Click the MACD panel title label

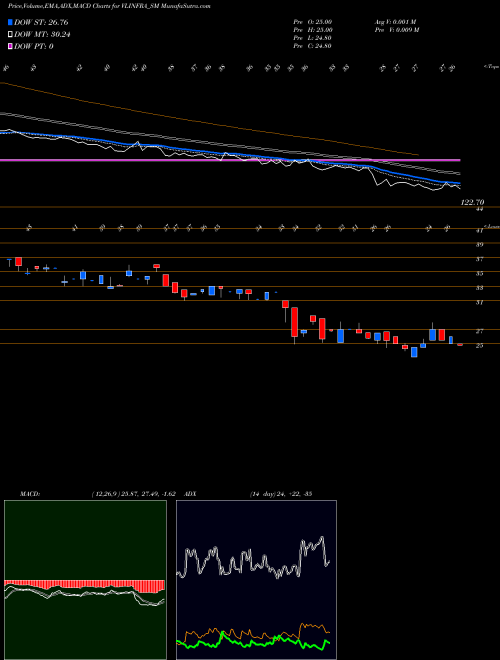[x=29, y=494]
